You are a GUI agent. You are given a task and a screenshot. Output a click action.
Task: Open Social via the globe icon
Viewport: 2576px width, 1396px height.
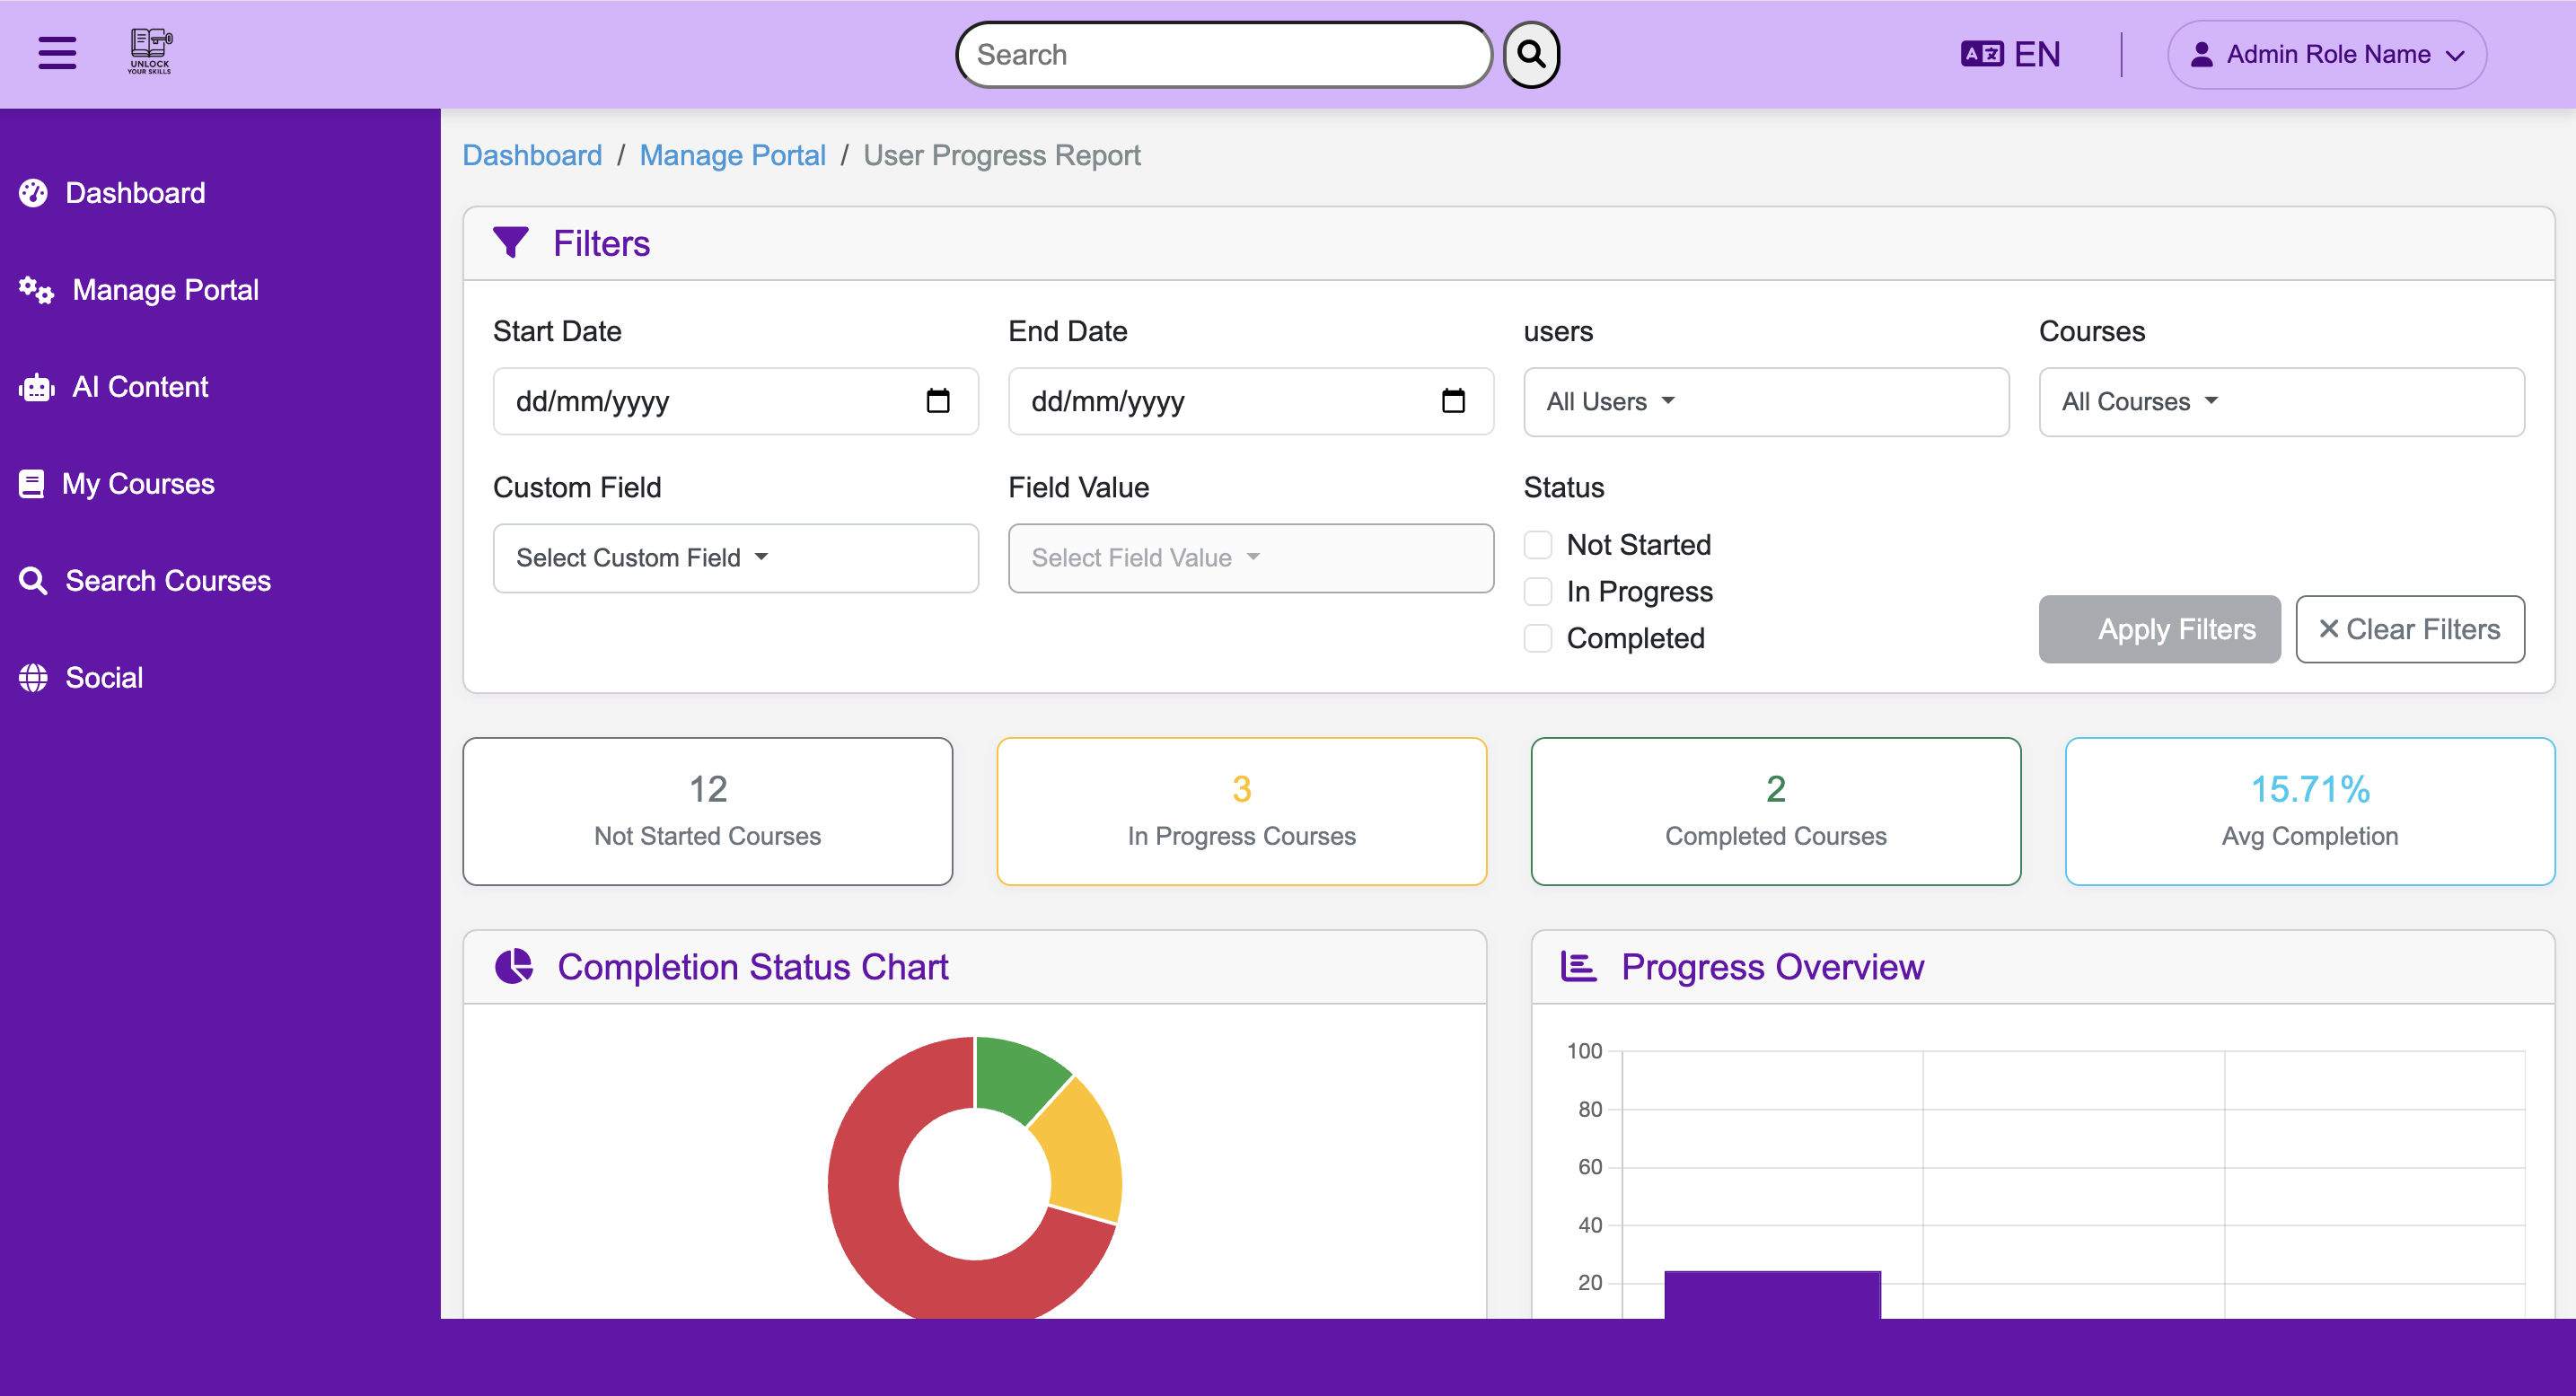34,677
